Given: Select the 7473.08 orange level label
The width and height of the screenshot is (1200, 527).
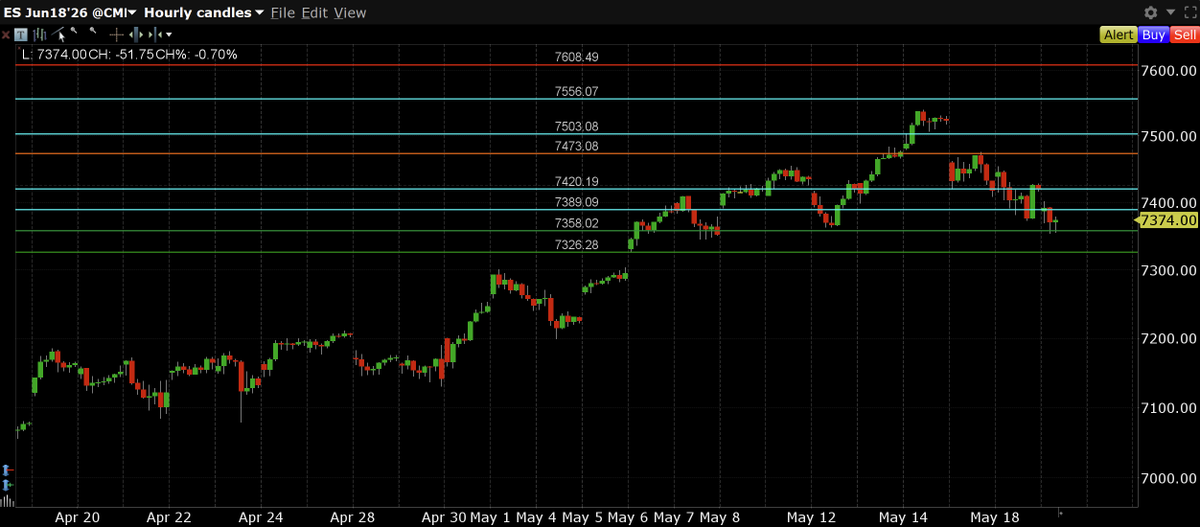Looking at the screenshot, I should pos(576,146).
